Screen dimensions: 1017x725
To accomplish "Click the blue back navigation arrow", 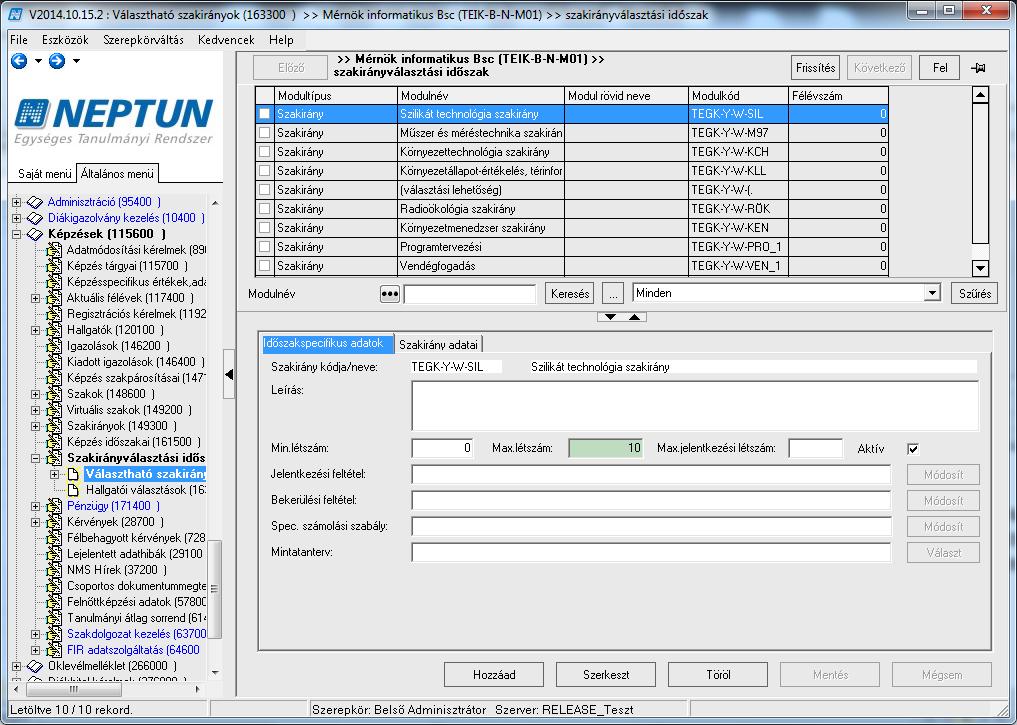I will click(19, 61).
